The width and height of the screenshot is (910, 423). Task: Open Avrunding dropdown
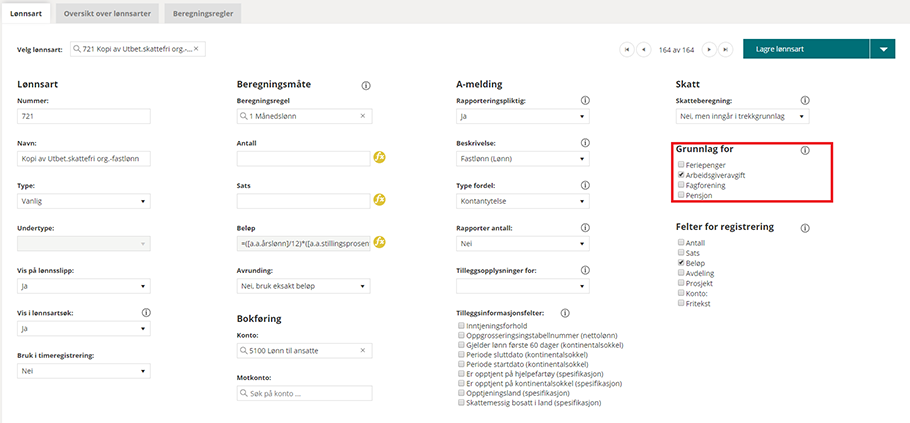[304, 286]
